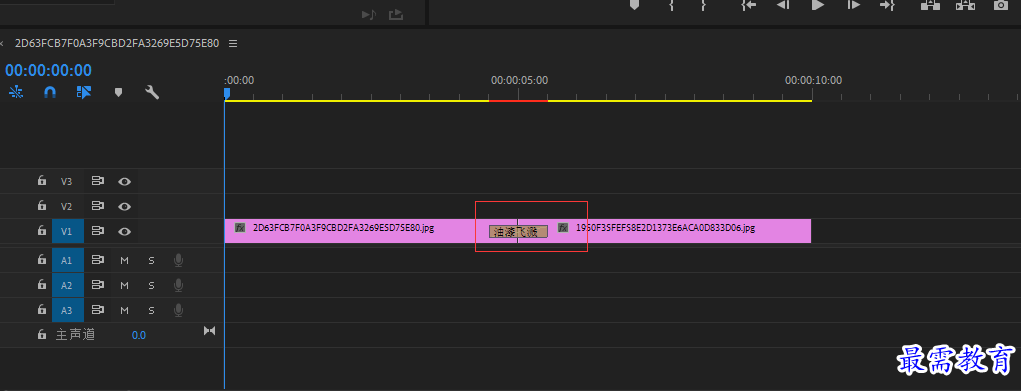Click the fx badge on the second clip
Viewport: 1021px width, 391px height.
[x=563, y=227]
